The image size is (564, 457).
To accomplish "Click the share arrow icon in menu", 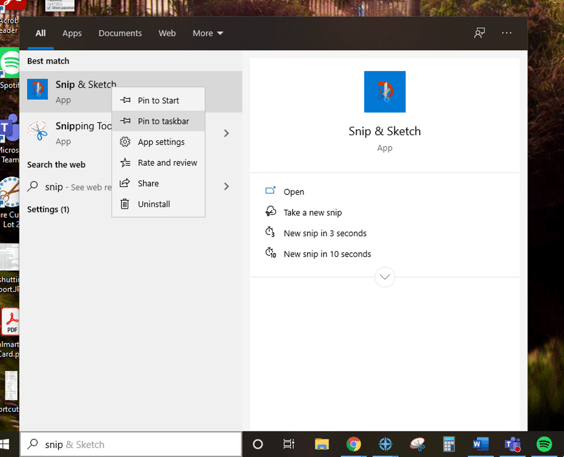I will pos(124,183).
